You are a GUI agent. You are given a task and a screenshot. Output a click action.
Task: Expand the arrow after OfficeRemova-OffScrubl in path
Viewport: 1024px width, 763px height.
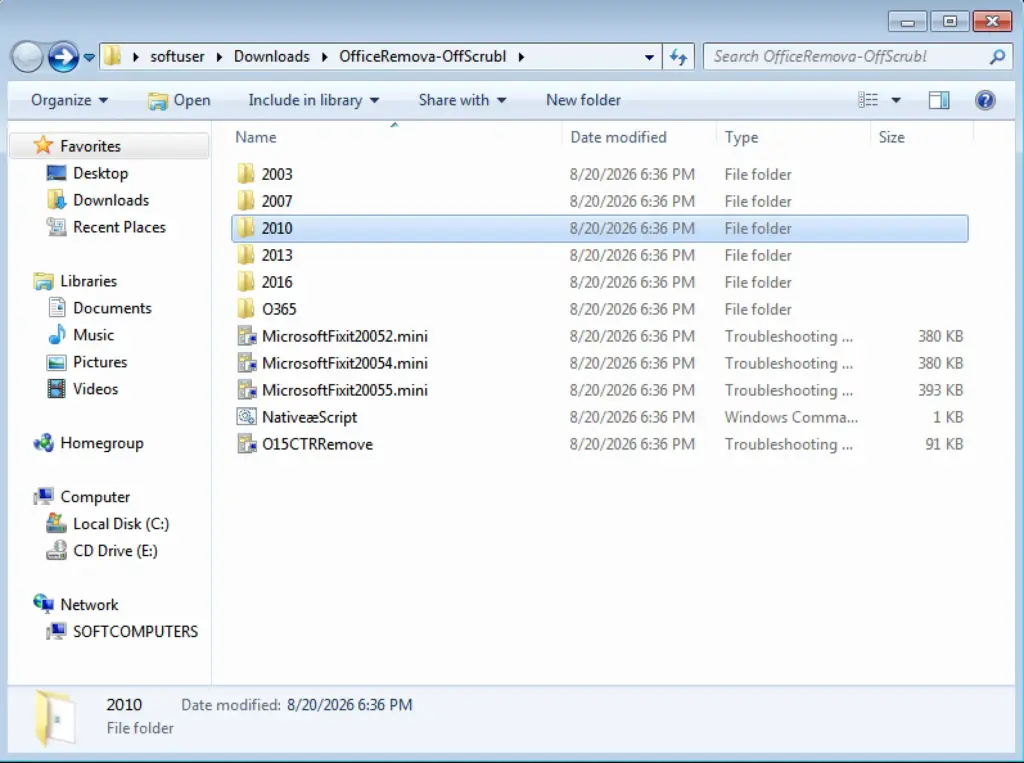(521, 57)
